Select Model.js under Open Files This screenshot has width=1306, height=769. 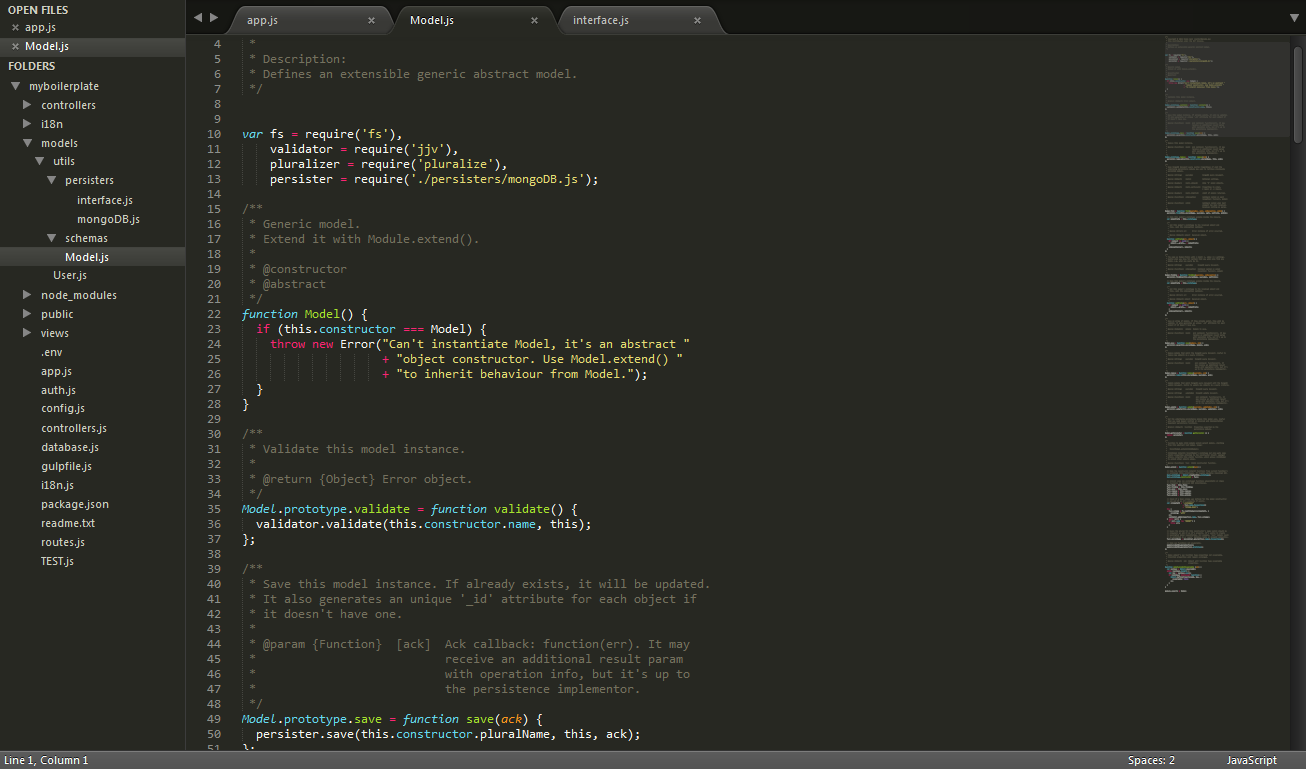[x=47, y=46]
